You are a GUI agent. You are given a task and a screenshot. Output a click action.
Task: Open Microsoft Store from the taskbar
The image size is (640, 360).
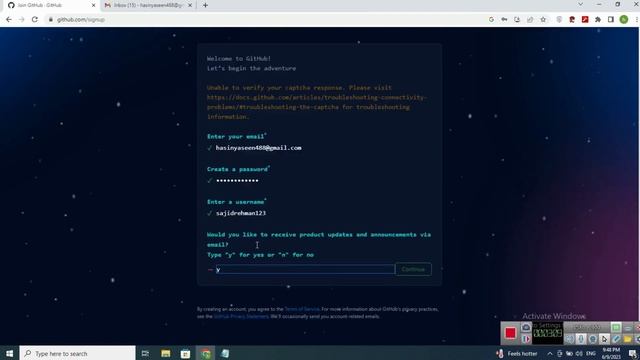pos(185,353)
